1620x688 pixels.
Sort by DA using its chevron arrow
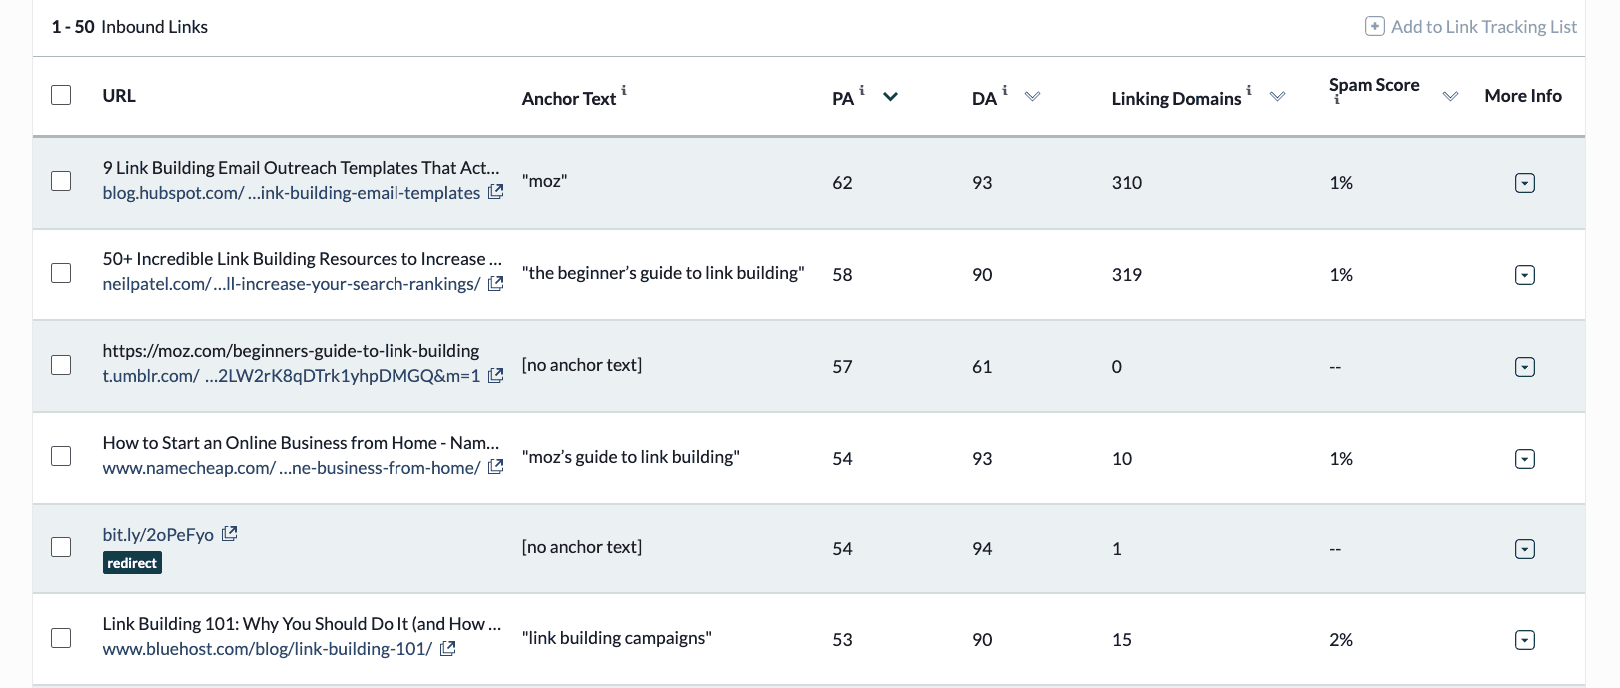[x=1033, y=97]
